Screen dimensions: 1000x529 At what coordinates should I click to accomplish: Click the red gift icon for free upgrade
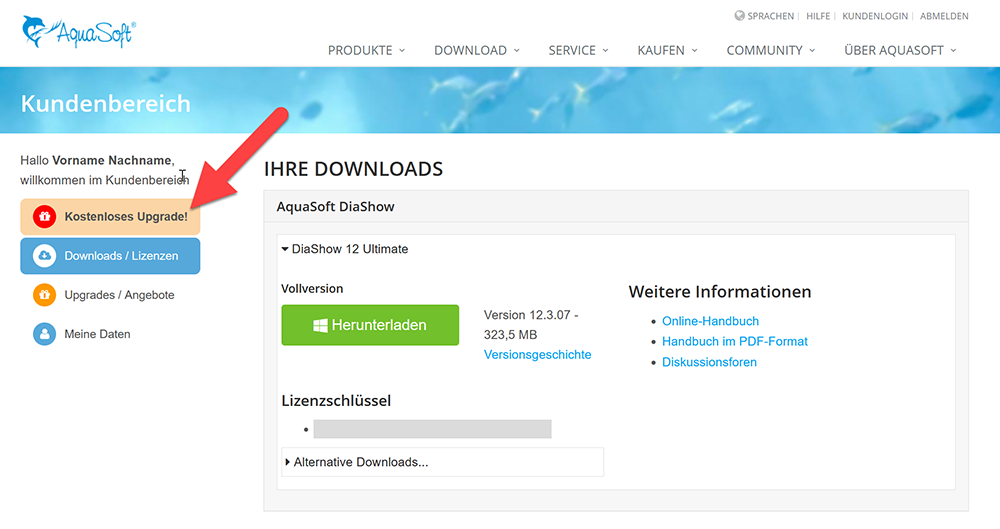[x=44, y=216]
